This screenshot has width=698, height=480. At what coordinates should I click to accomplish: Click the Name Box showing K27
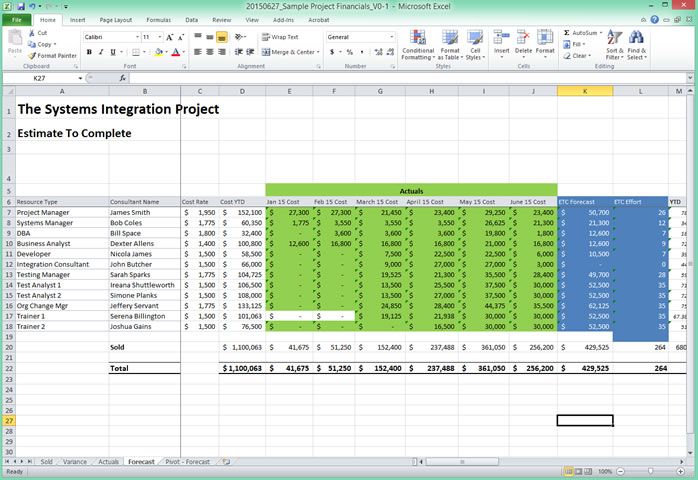40,78
